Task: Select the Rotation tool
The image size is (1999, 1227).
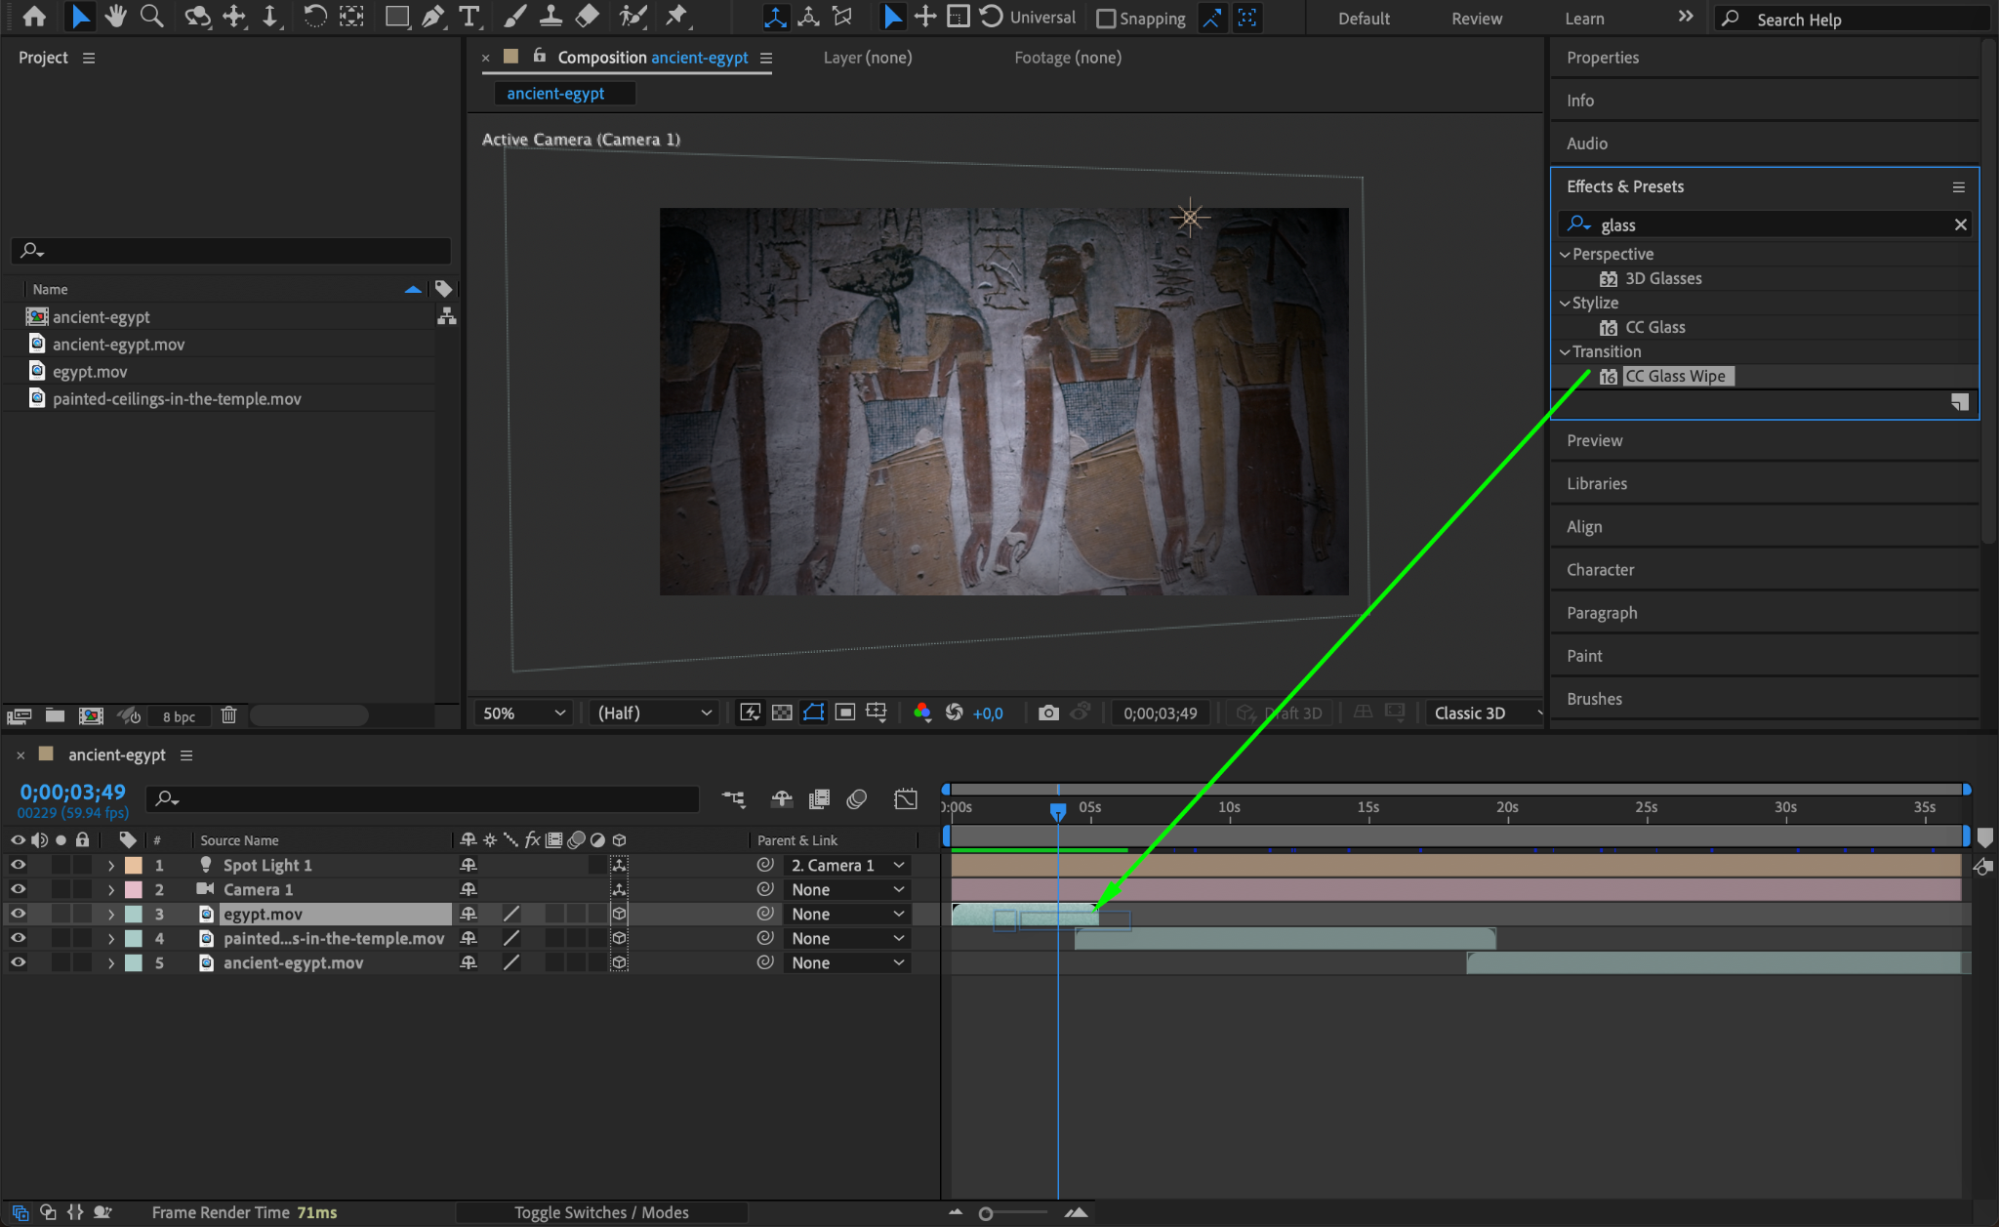Action: 314,16
